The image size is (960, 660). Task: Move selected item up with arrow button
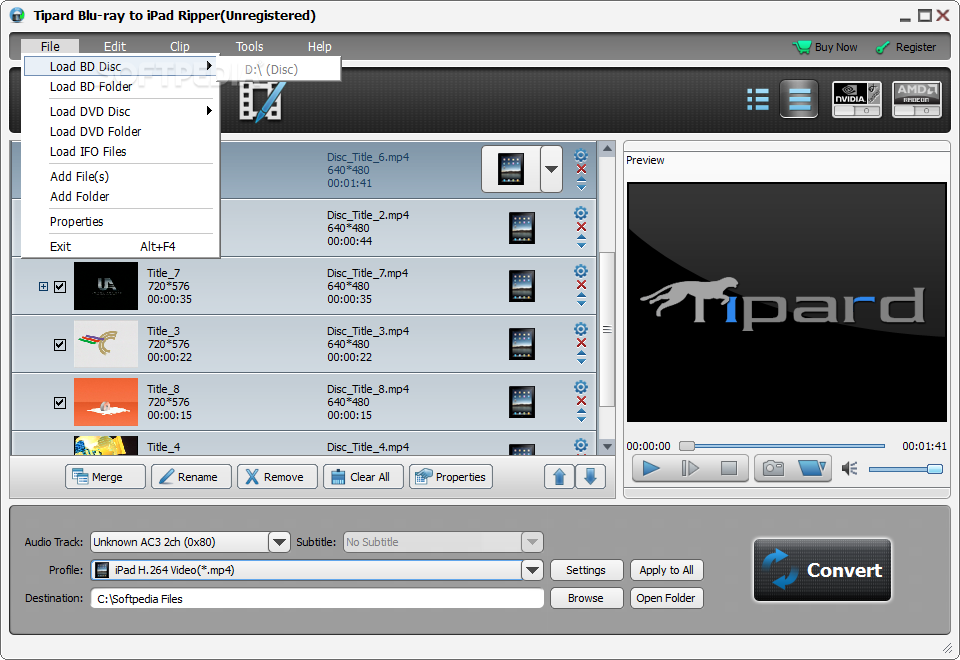[x=559, y=477]
